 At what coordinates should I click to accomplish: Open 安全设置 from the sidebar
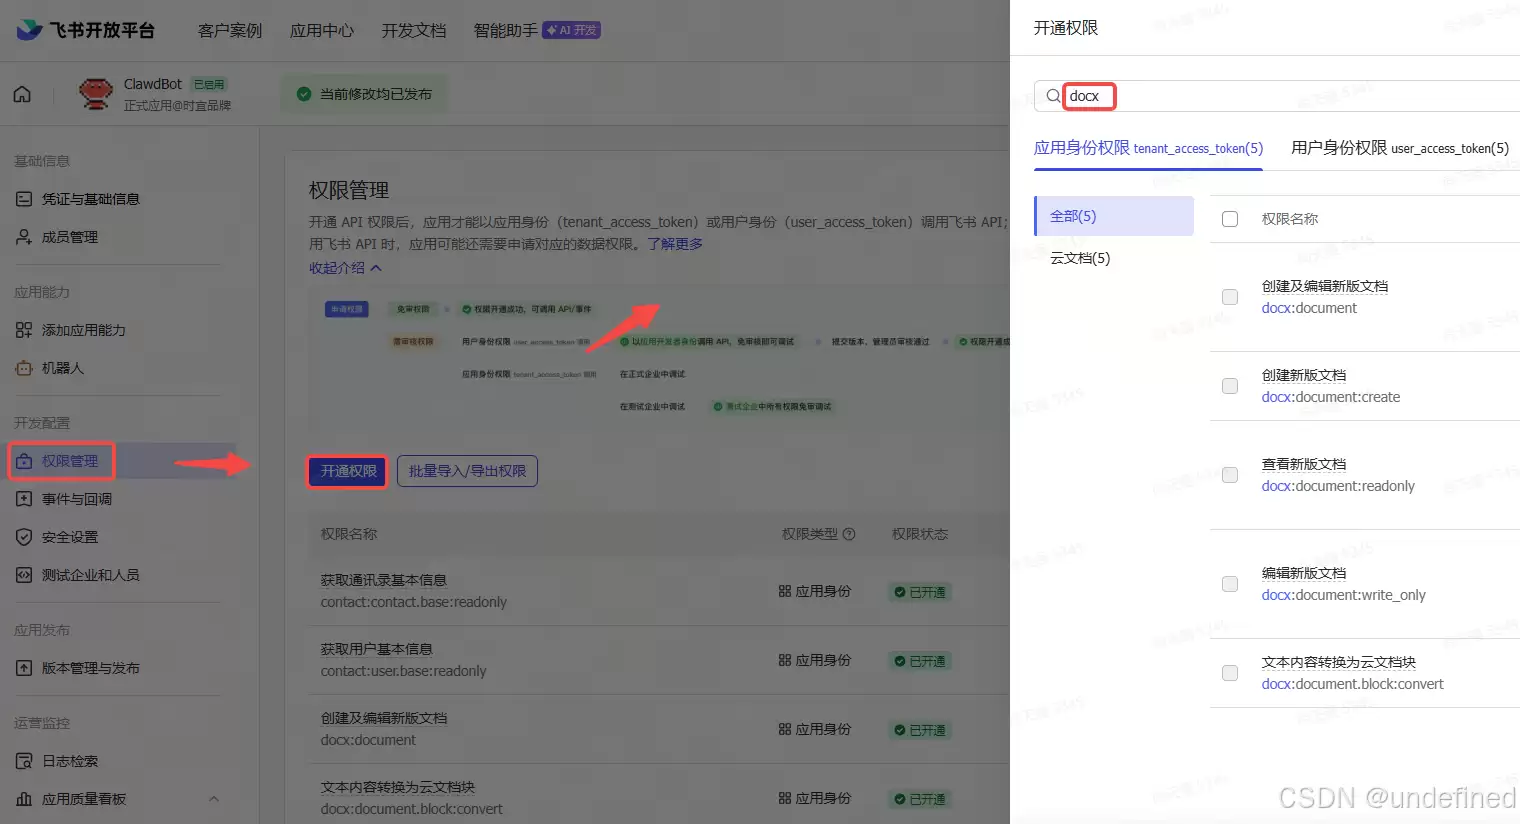23,536
